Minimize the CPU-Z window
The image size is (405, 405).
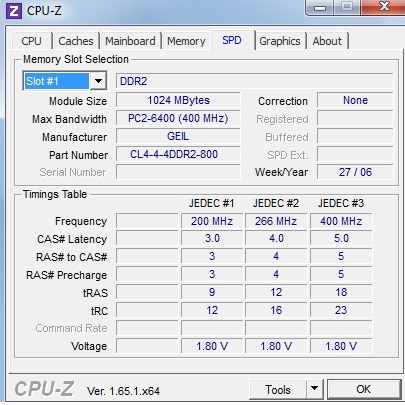(320, 7)
